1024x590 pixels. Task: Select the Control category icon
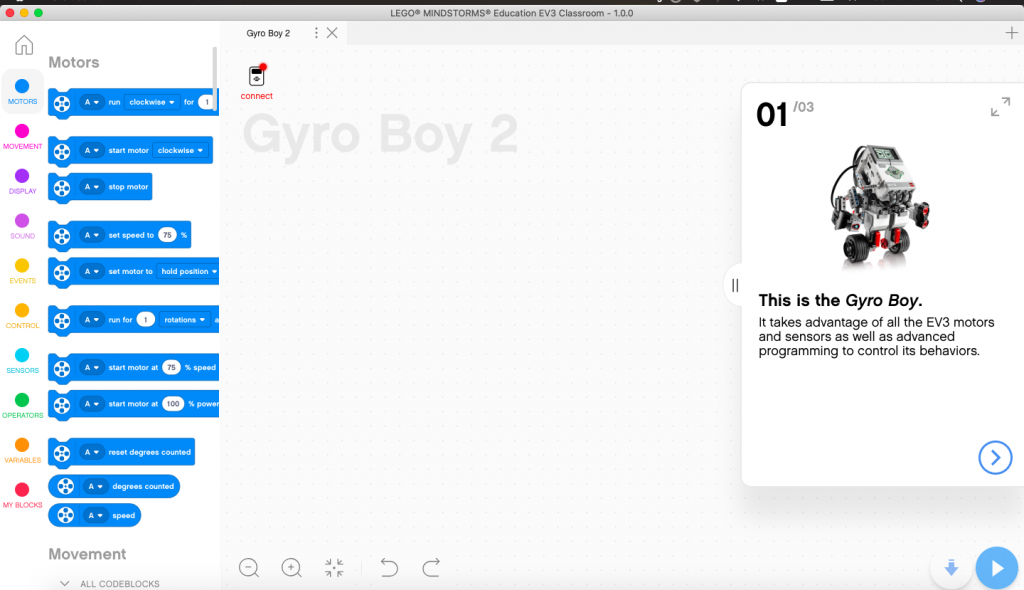pos(22,312)
